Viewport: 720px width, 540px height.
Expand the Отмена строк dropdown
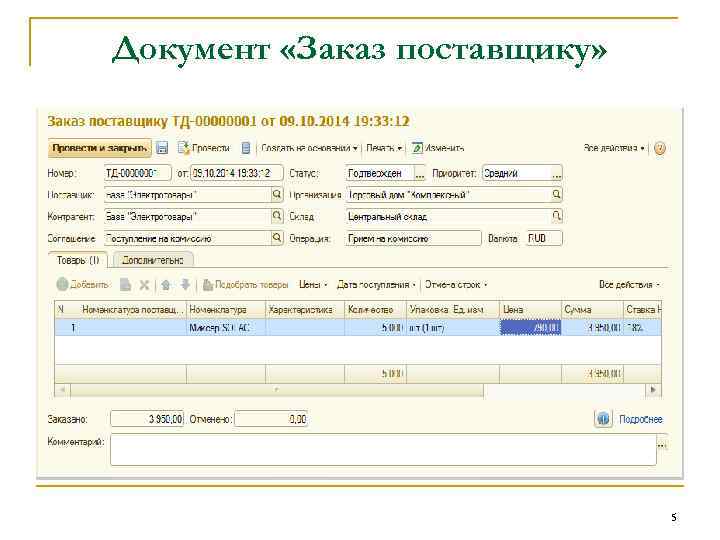tap(456, 285)
